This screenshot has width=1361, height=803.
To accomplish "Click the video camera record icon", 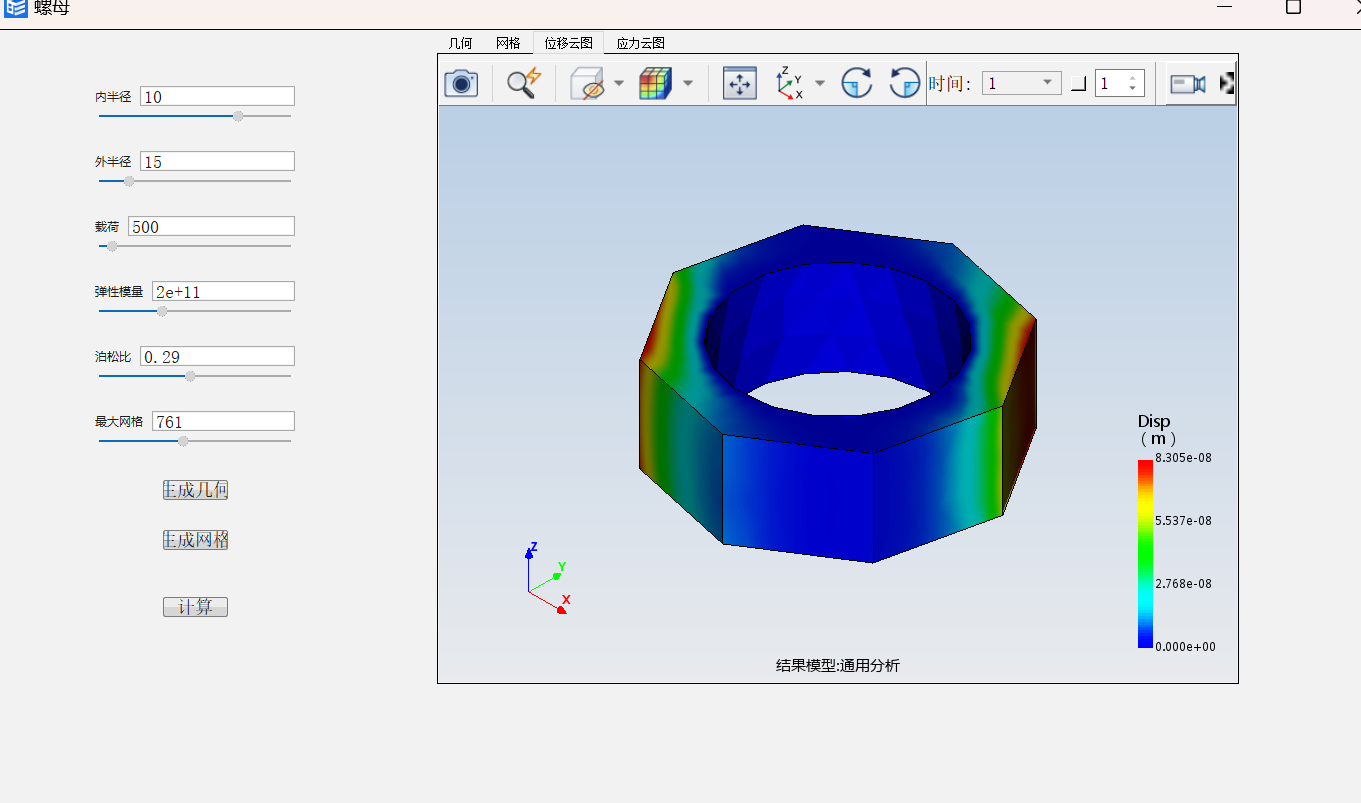I will click(x=1188, y=84).
